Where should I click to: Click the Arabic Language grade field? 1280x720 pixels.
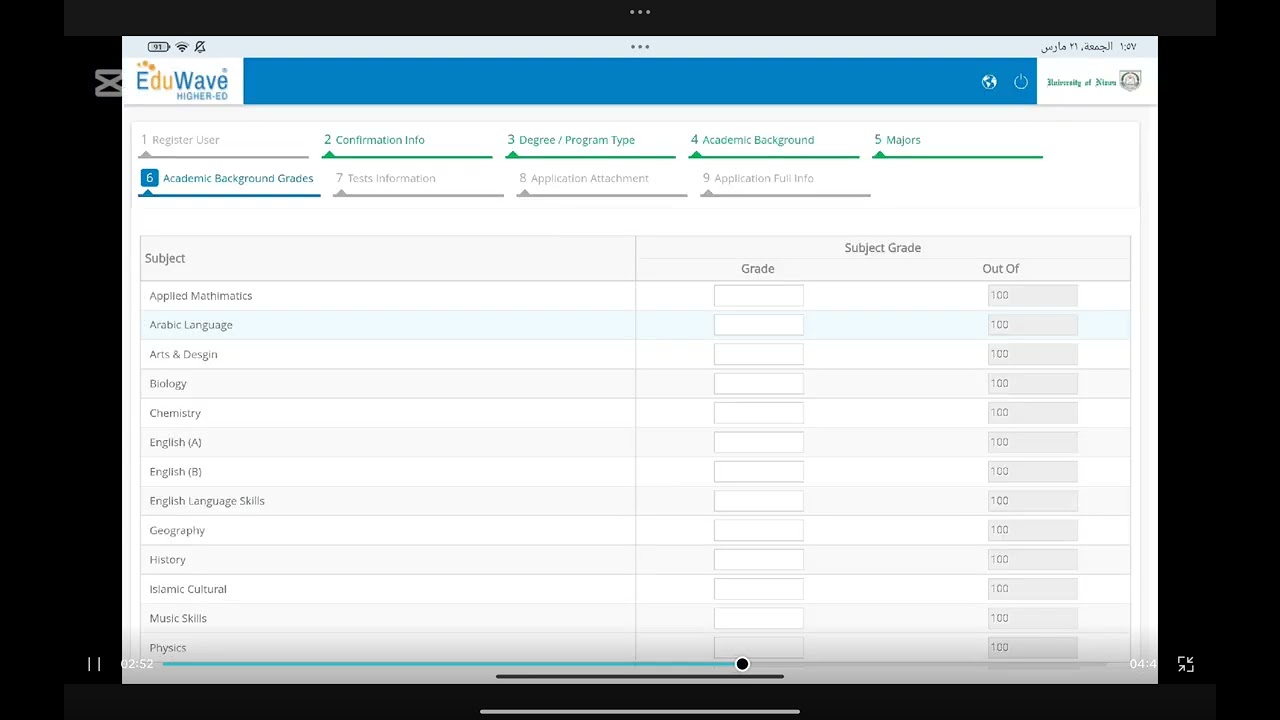click(x=759, y=324)
